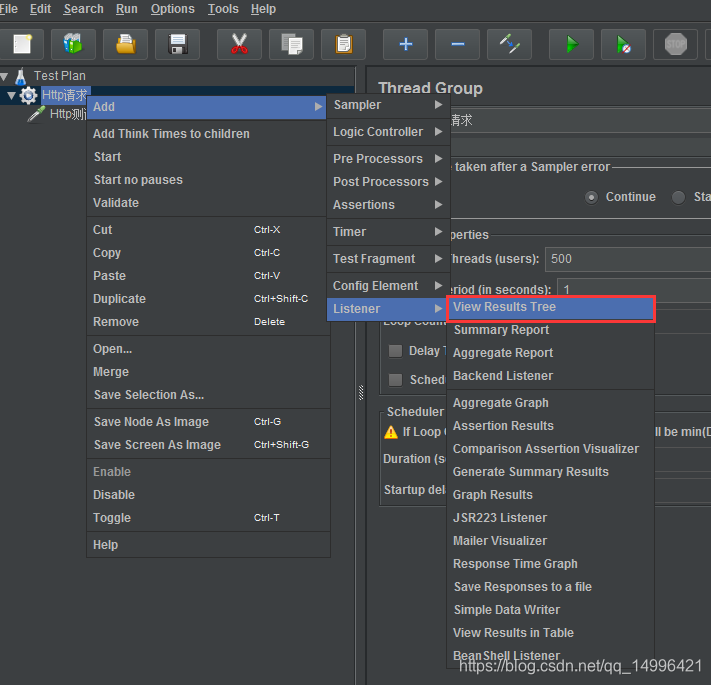Screen dimensions: 711x685
Task: Expand the Sampler submenu
Action: (388, 105)
